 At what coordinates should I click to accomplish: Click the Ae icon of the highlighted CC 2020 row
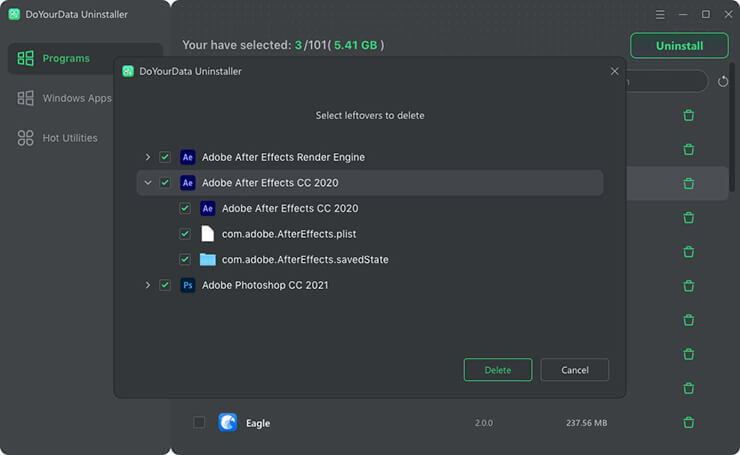pyautogui.click(x=188, y=183)
